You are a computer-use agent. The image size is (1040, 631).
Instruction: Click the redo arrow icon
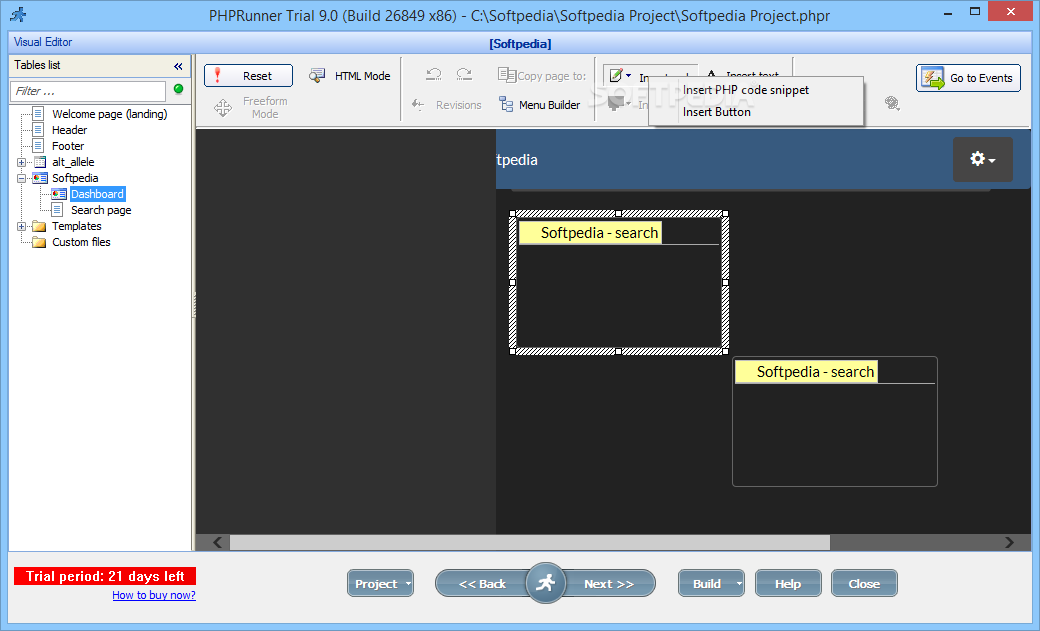tap(464, 74)
